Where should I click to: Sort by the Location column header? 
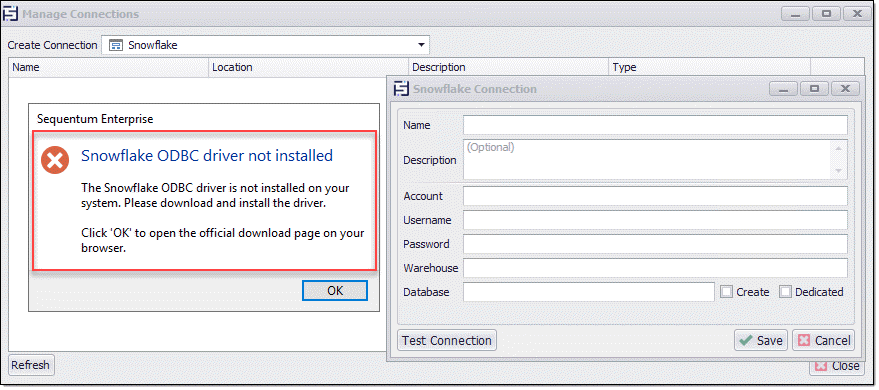309,67
